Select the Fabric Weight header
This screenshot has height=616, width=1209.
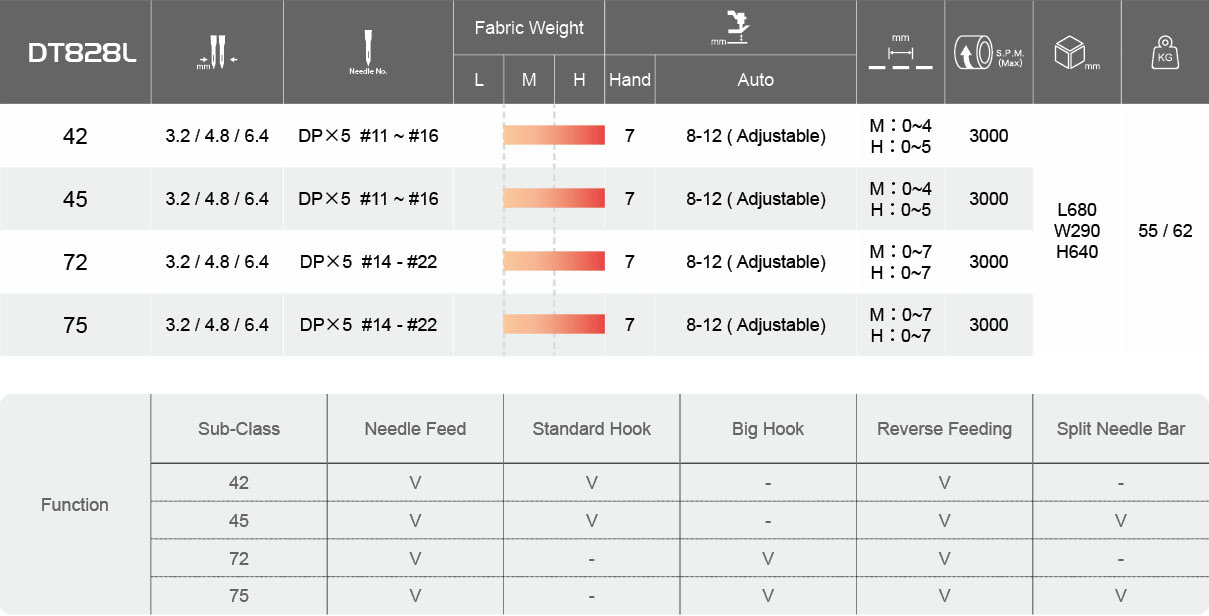529,28
